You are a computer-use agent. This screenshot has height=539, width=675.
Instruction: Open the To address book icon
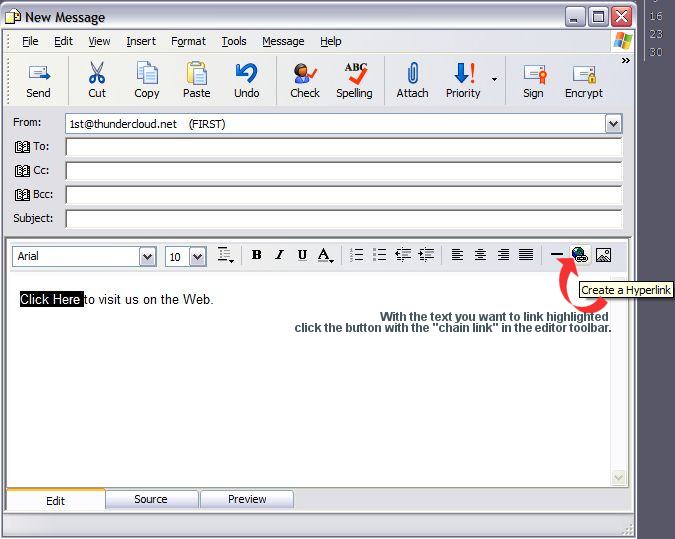[22, 147]
